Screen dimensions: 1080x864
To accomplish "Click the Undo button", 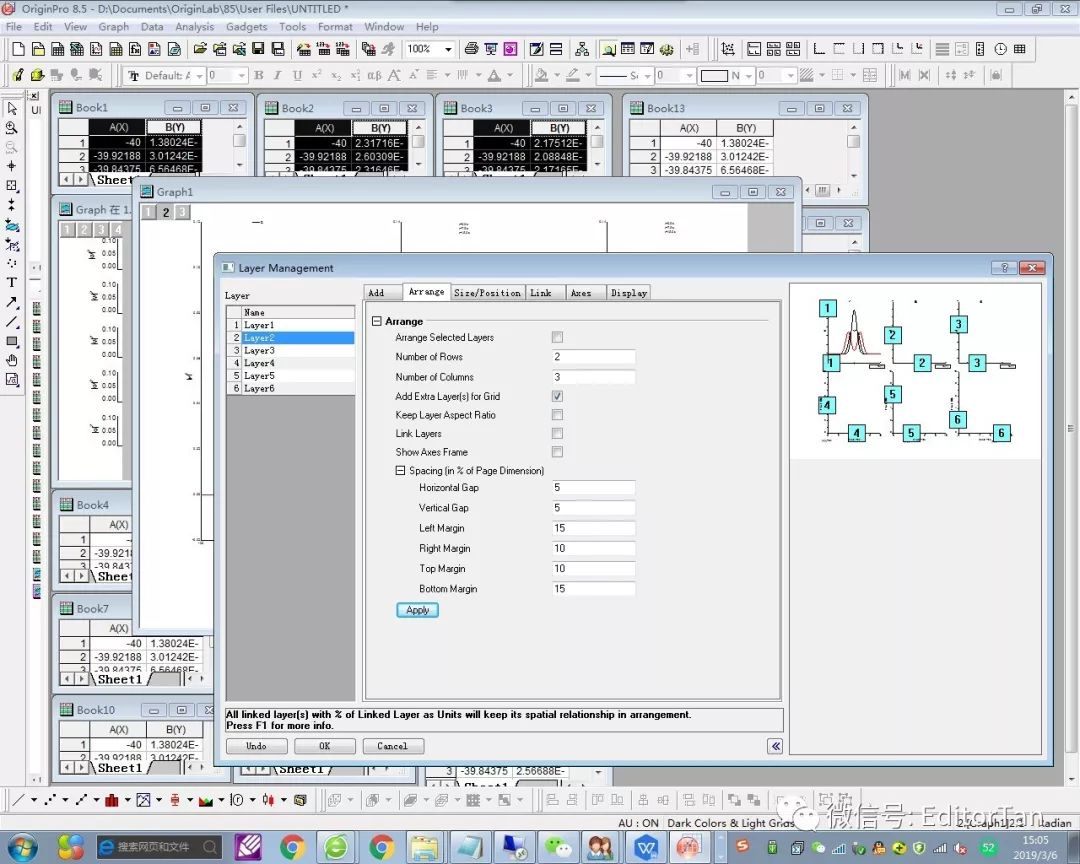I will coord(256,745).
